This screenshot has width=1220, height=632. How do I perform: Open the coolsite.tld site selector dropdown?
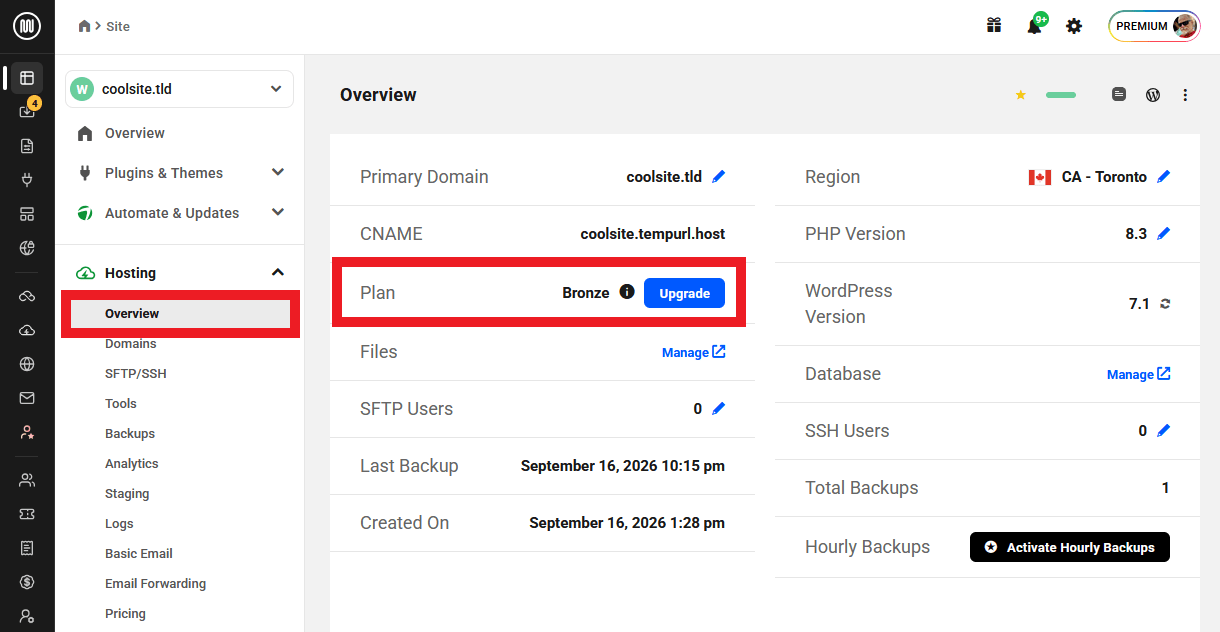coord(180,89)
